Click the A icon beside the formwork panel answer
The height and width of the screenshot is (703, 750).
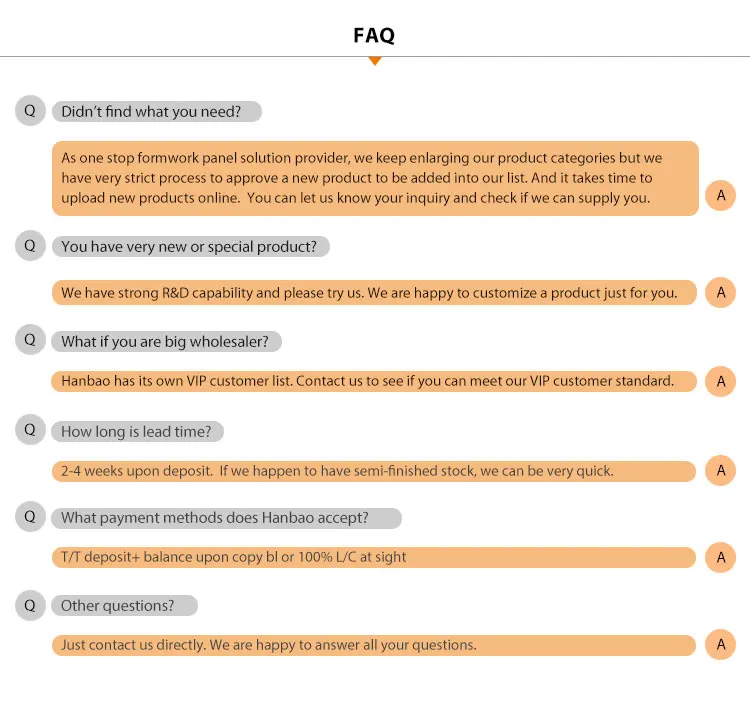point(720,195)
